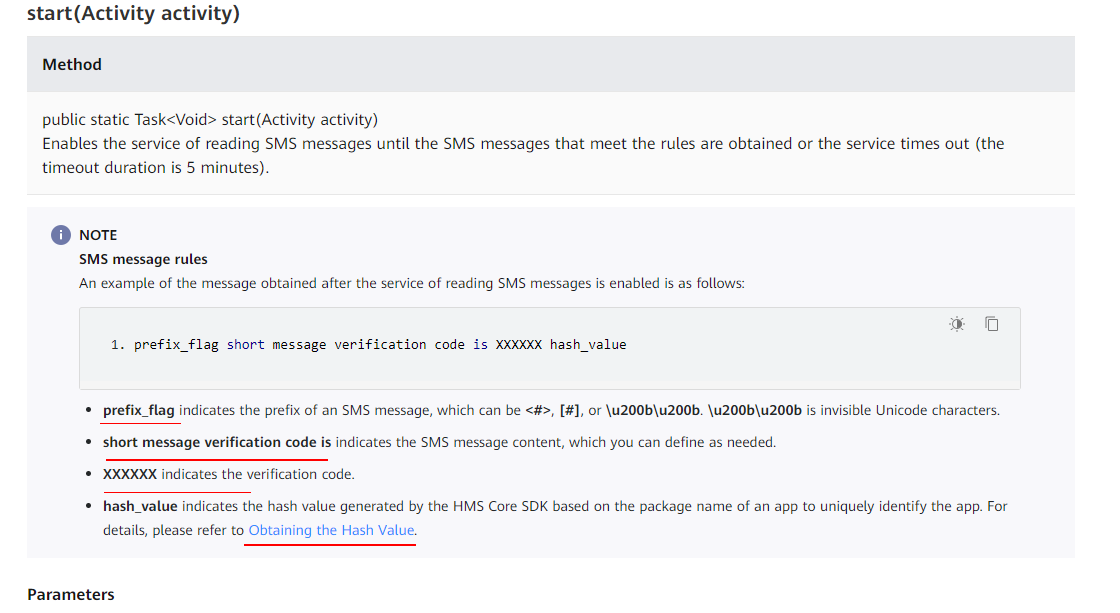The height and width of the screenshot is (613, 1120).
Task: Click the 'timeout duration is 5 minutes' text
Action: point(153,168)
